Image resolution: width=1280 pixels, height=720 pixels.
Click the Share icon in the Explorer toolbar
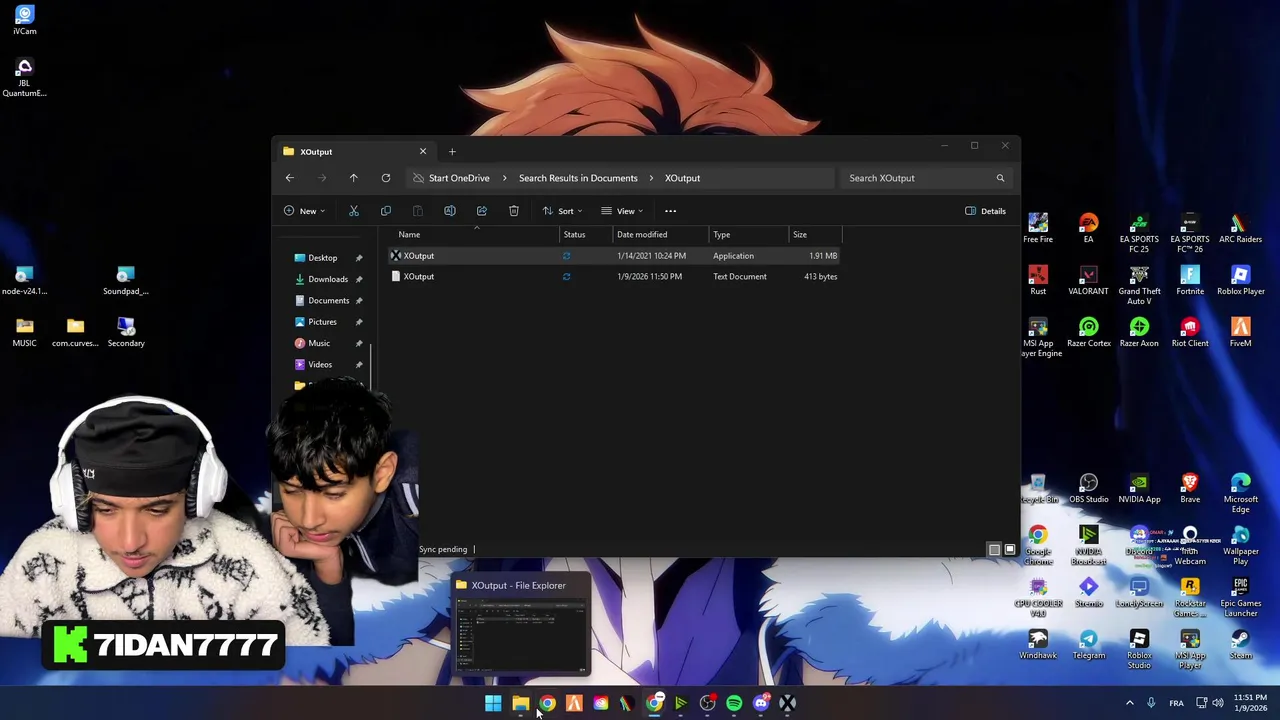click(481, 211)
